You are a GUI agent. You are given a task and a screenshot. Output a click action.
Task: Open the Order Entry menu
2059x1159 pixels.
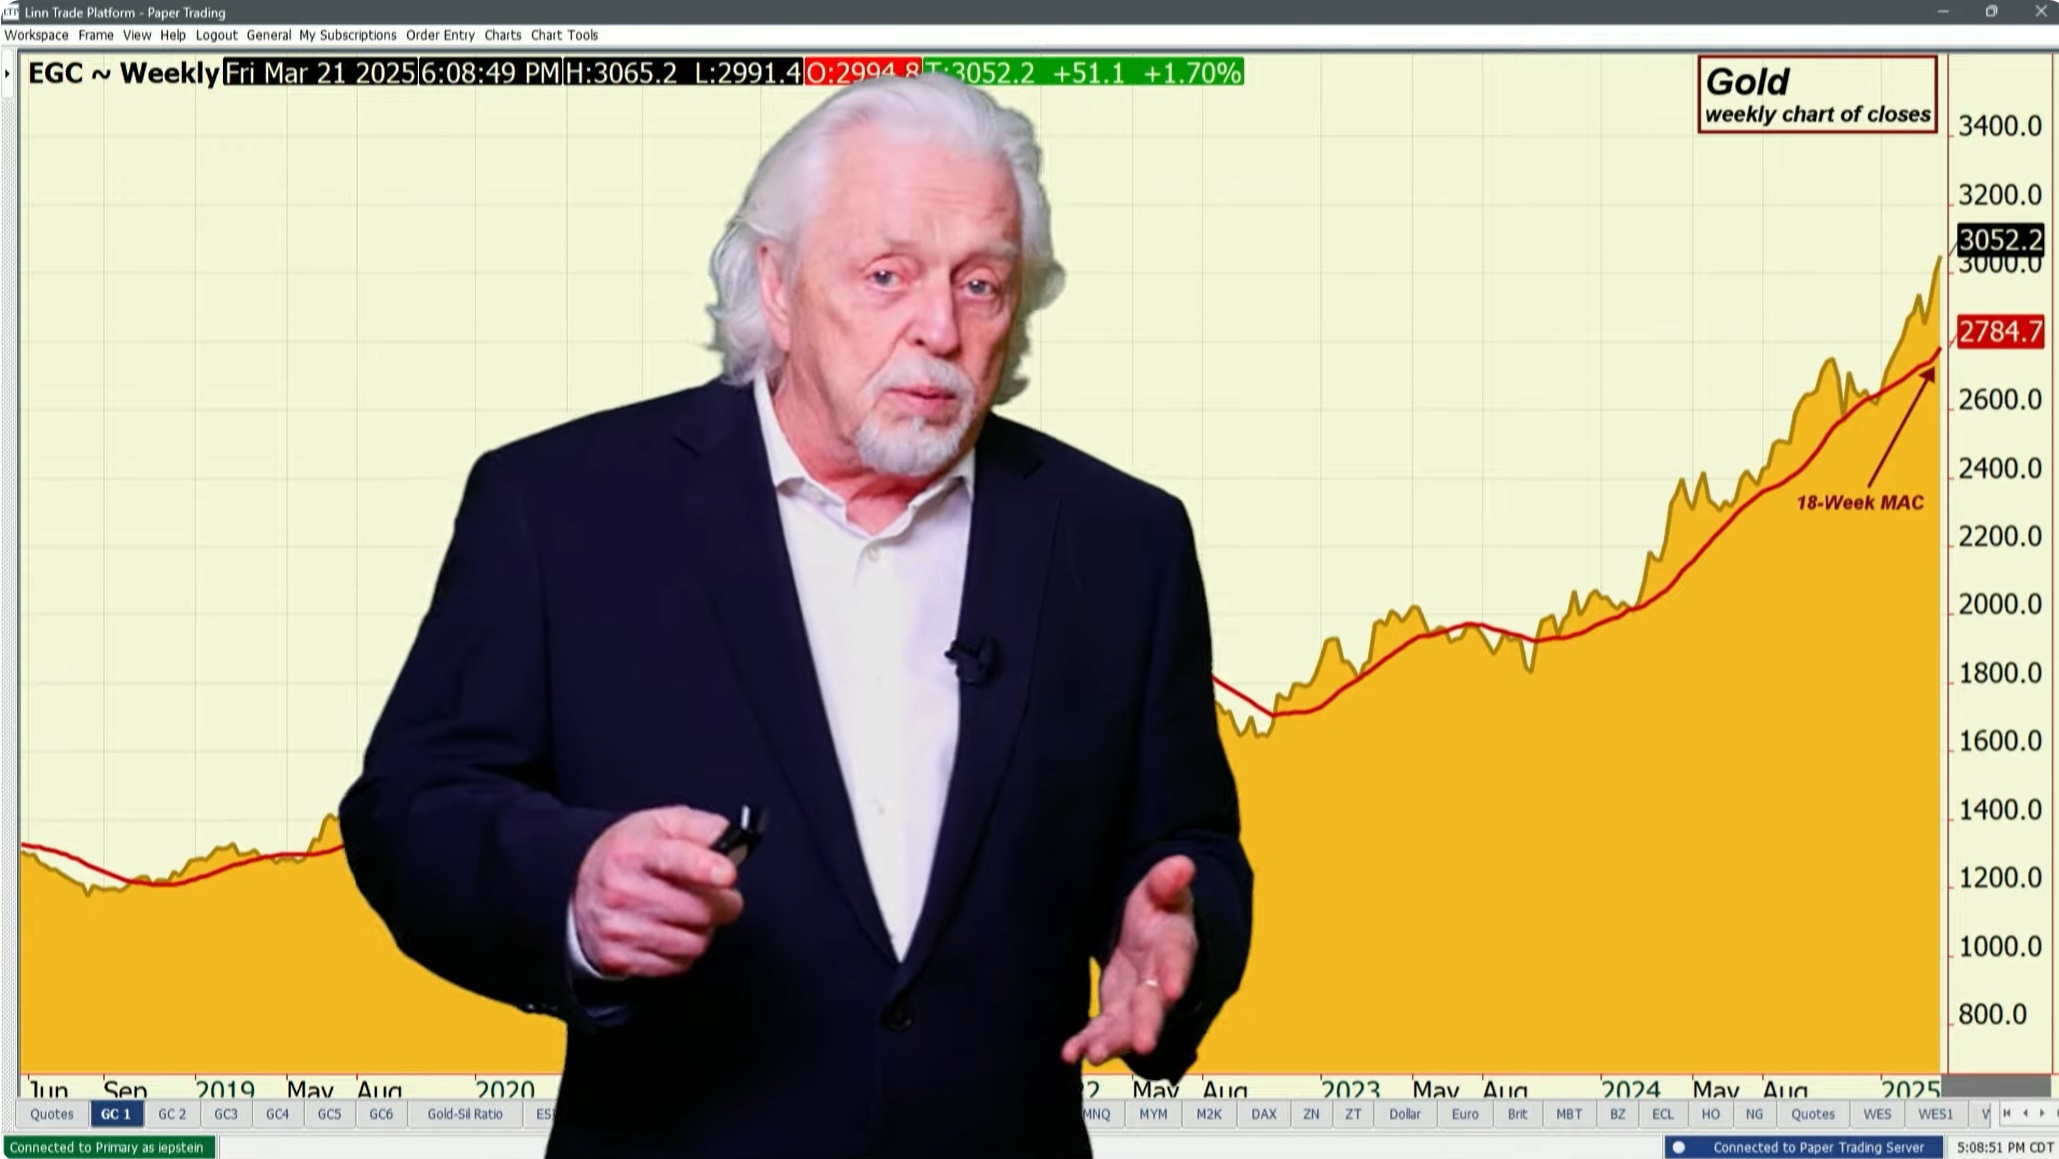(x=440, y=35)
